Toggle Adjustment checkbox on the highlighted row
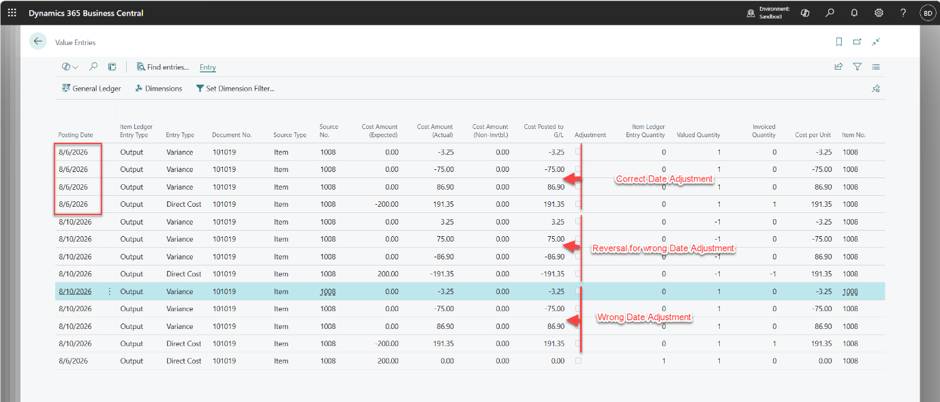This screenshot has width=940, height=402. (x=578, y=292)
